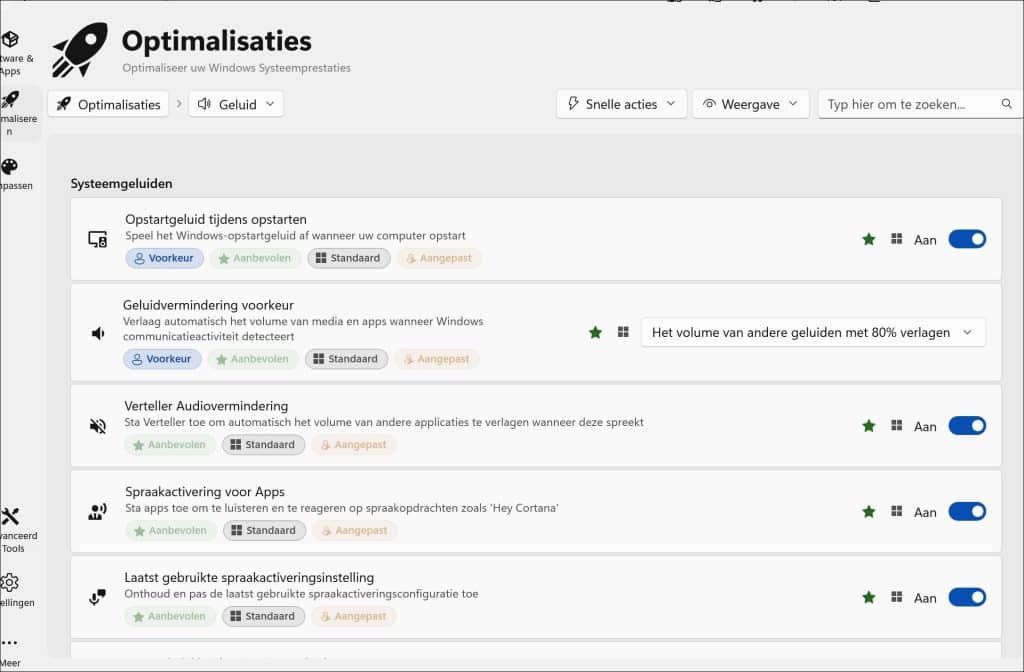Select Aangepast preset for Opstartgeluid tijdens opstarten

[x=439, y=258]
